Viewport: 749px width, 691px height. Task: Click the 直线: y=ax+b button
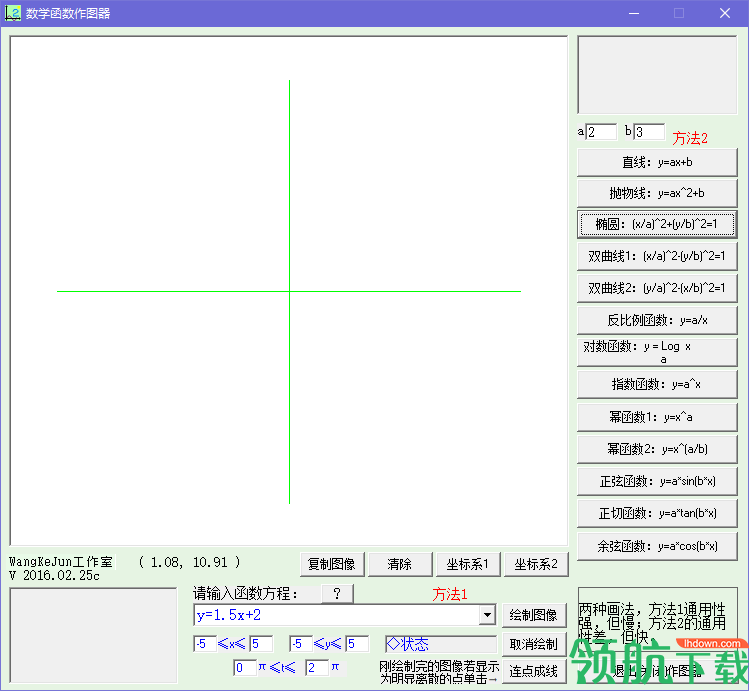pos(657,162)
